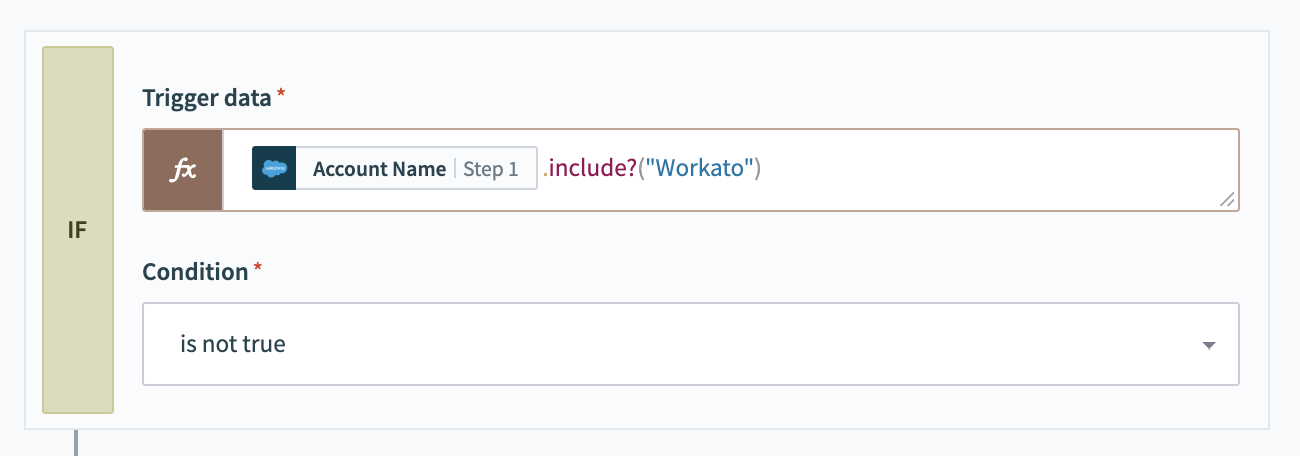1300x456 pixels.
Task: Click the "Condition" field label
Action: pyautogui.click(x=195, y=272)
